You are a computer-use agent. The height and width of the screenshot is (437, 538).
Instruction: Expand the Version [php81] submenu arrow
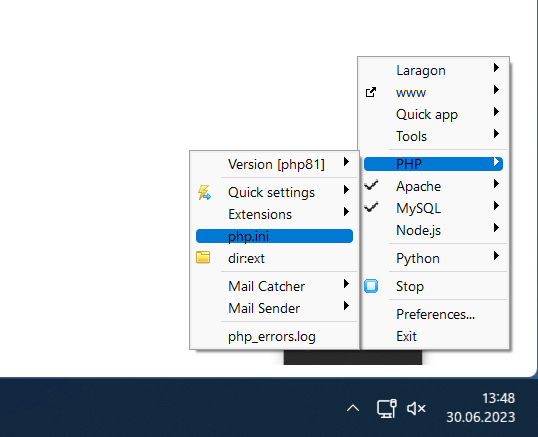346,162
